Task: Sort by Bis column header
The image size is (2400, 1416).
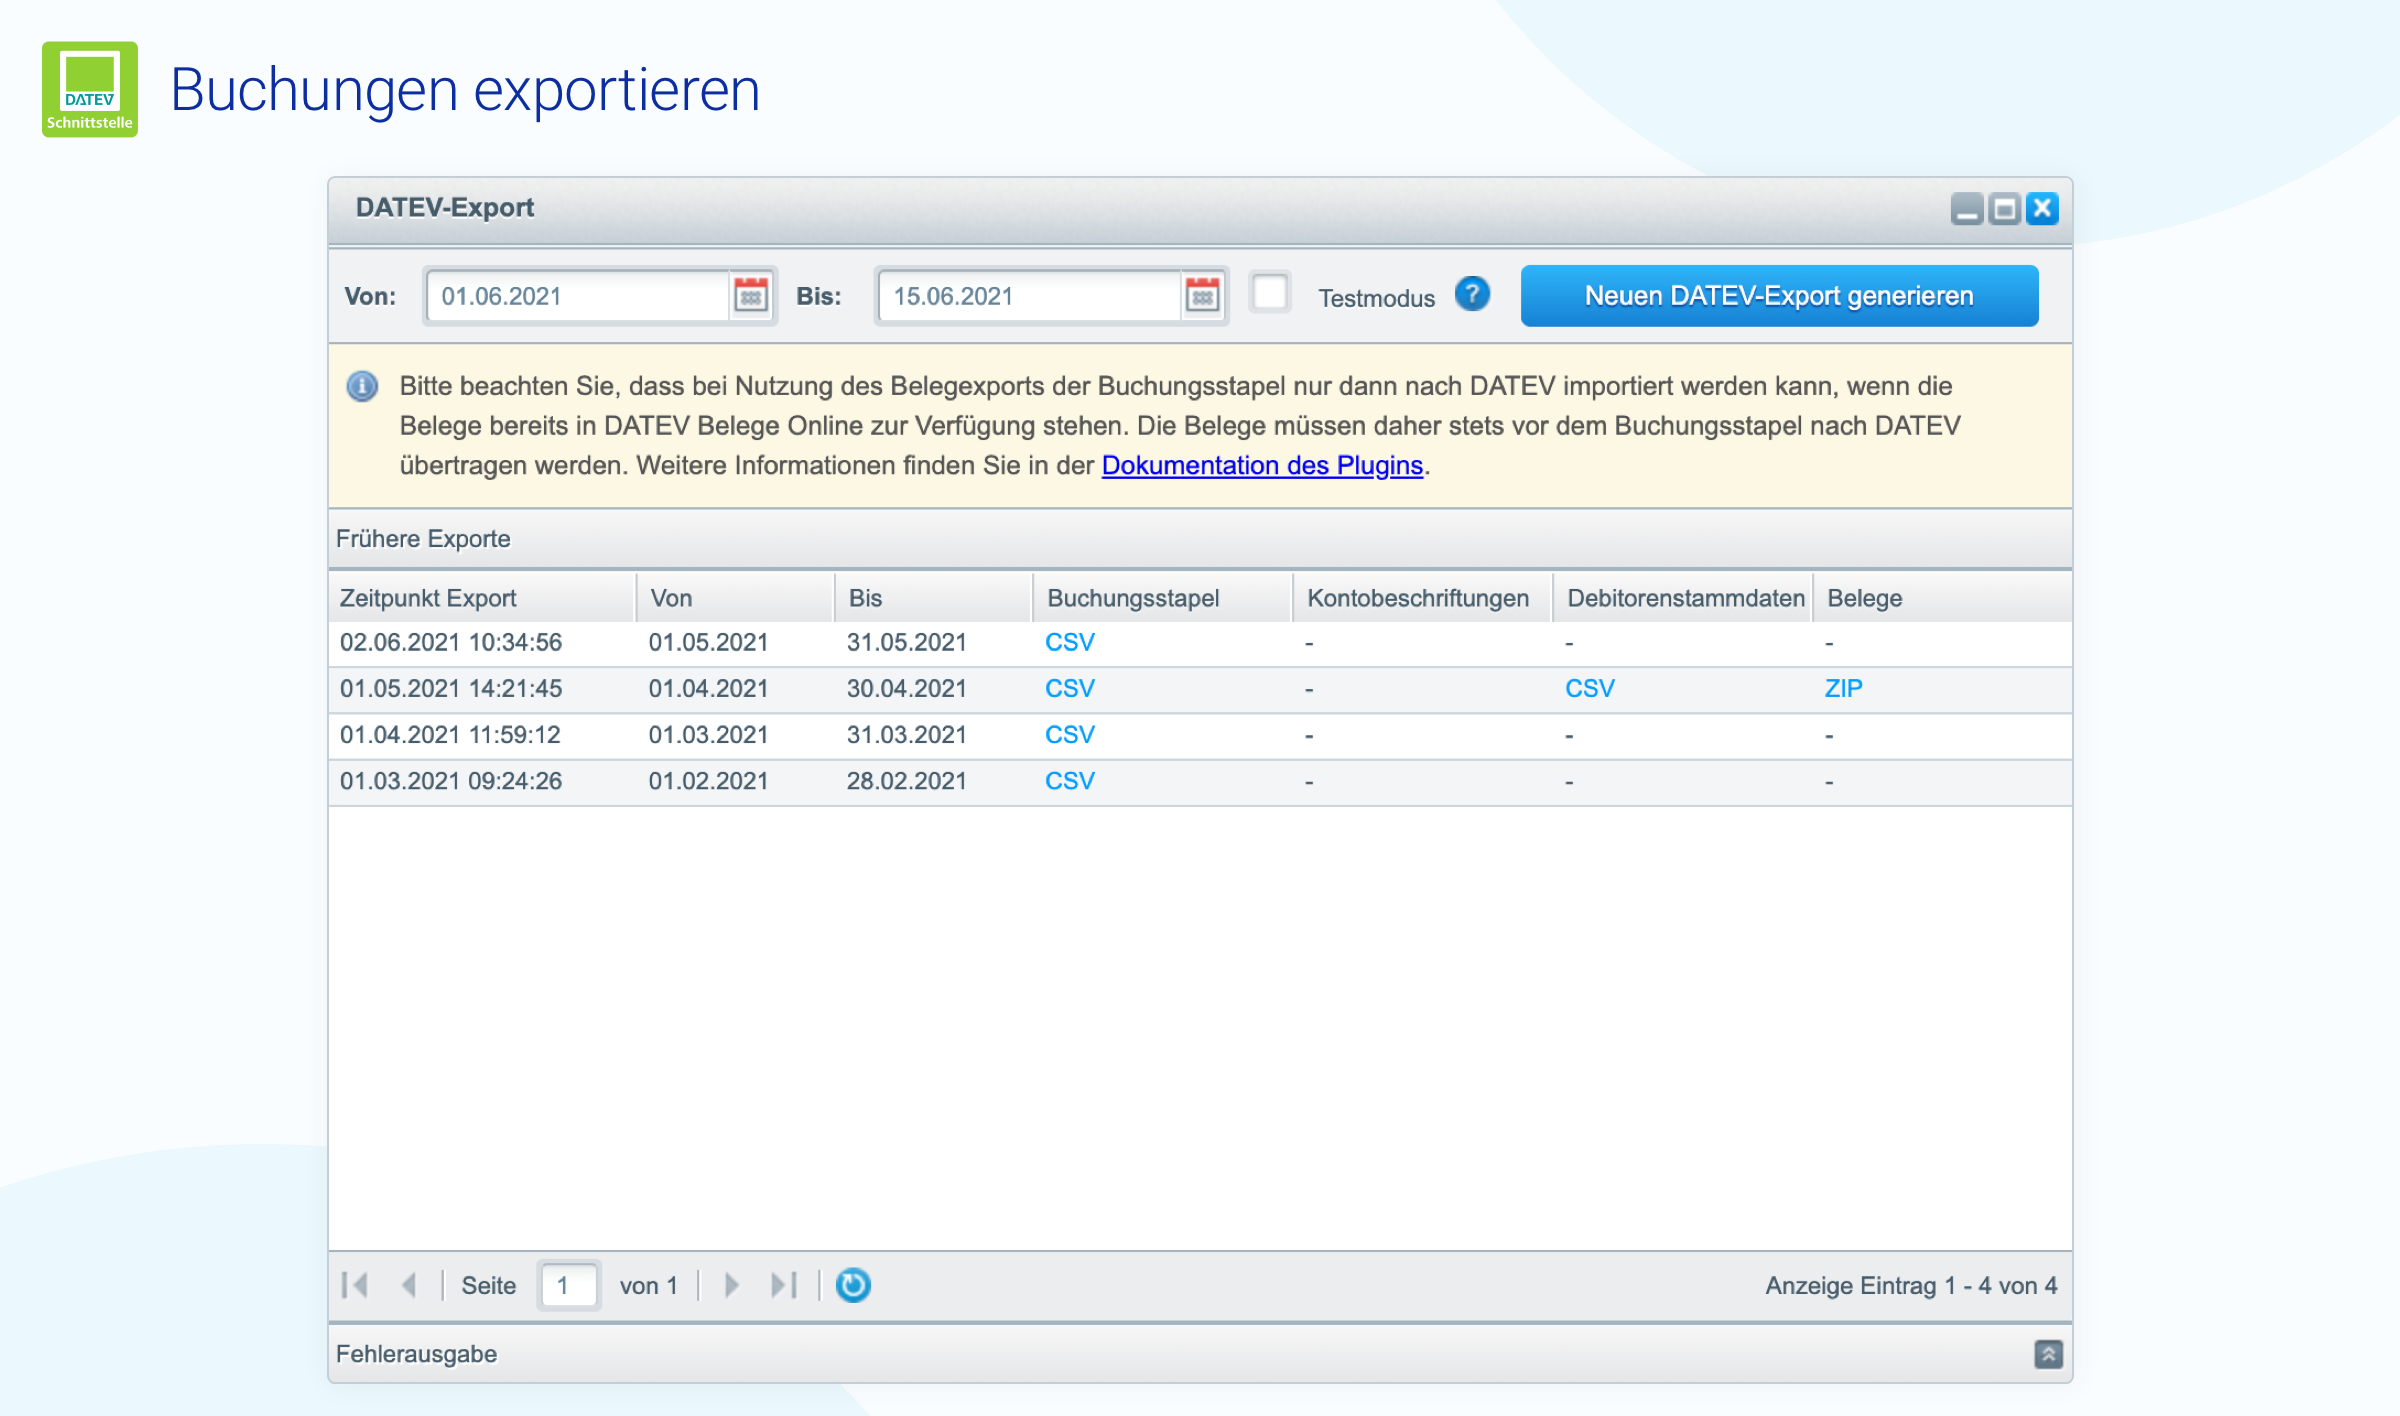Action: click(934, 598)
